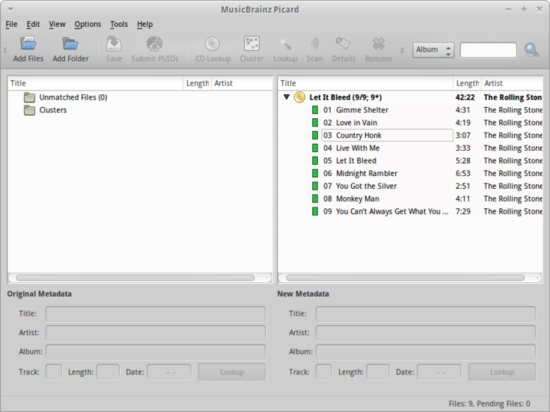Open the Options menu

tap(87, 24)
